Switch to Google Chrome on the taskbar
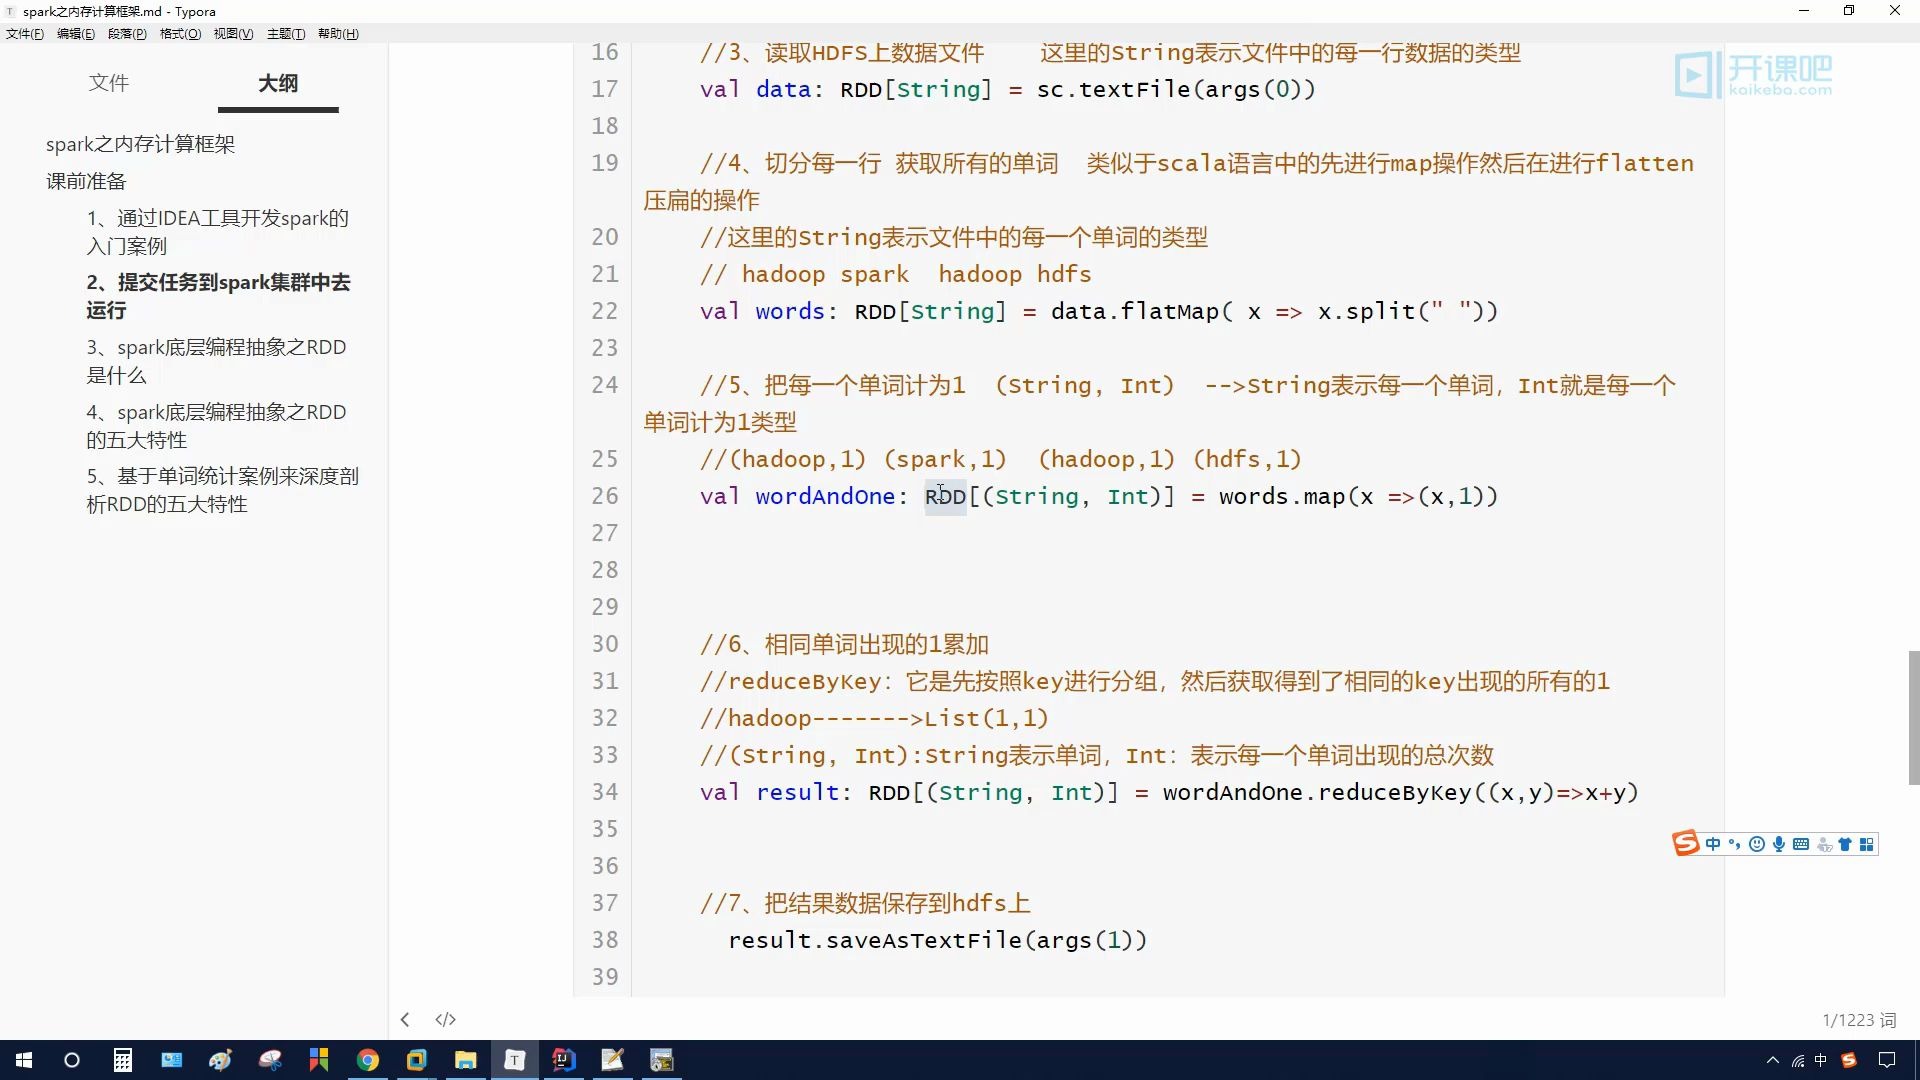The width and height of the screenshot is (1920, 1080). pos(368,1060)
